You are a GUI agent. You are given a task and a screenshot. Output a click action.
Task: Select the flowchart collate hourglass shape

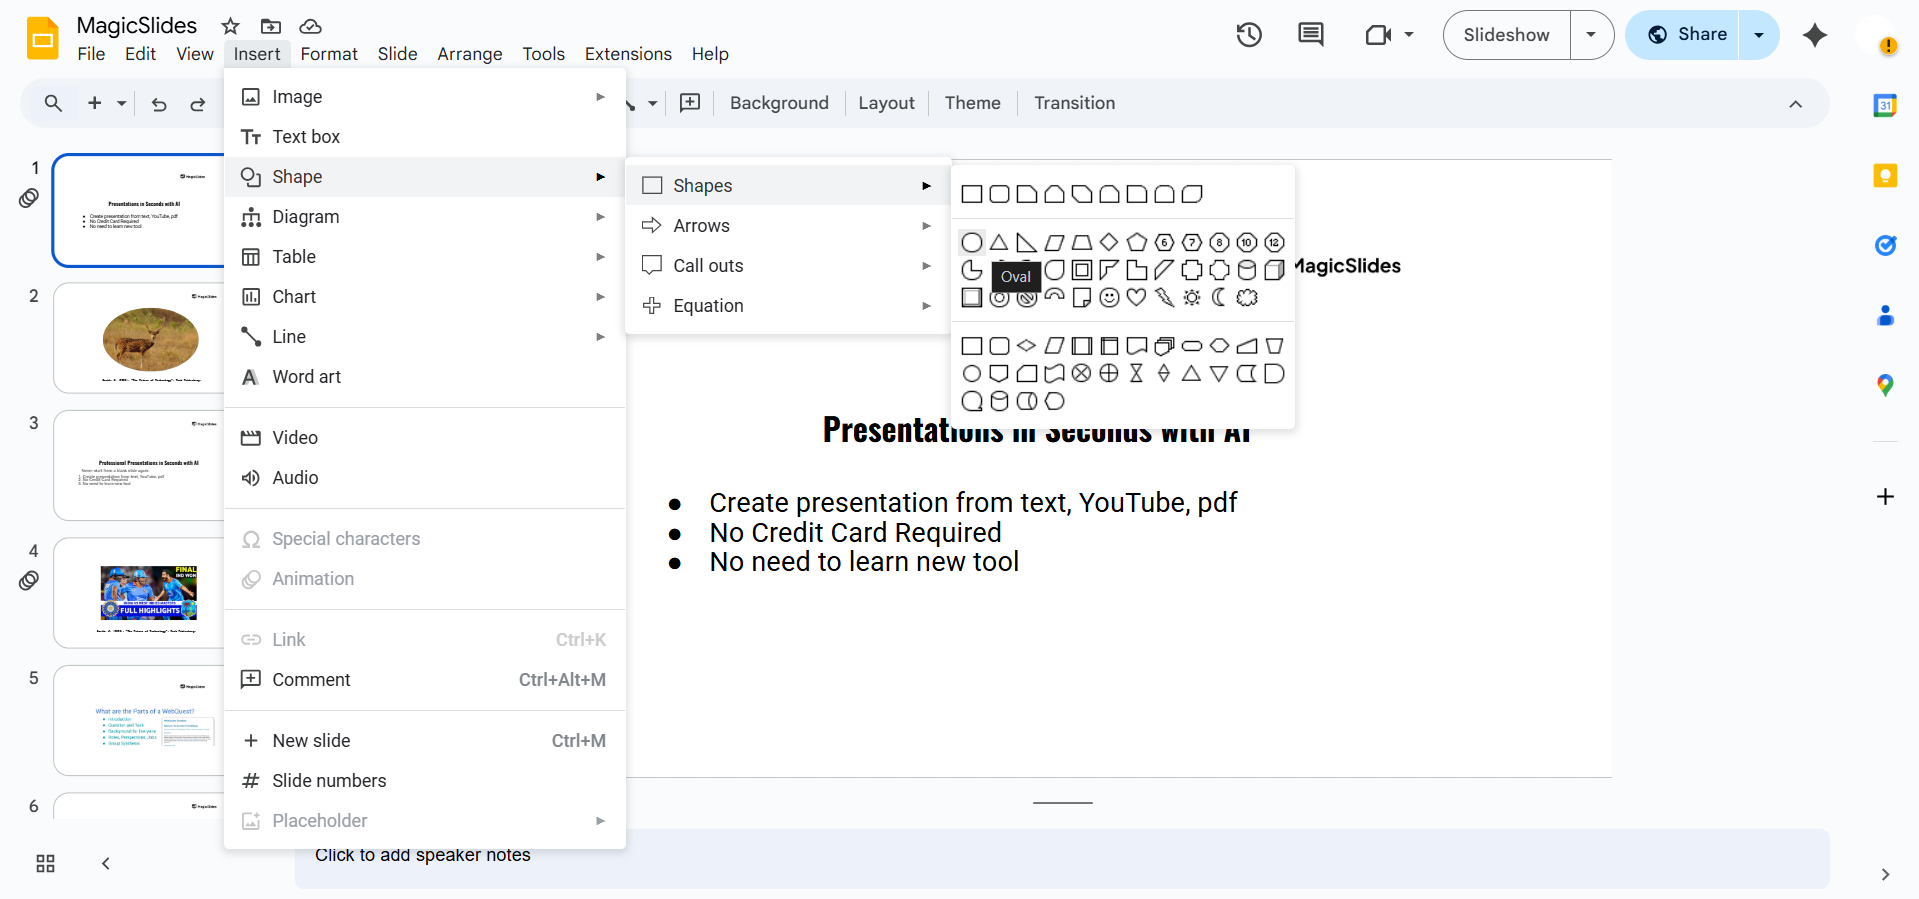pyautogui.click(x=1137, y=374)
